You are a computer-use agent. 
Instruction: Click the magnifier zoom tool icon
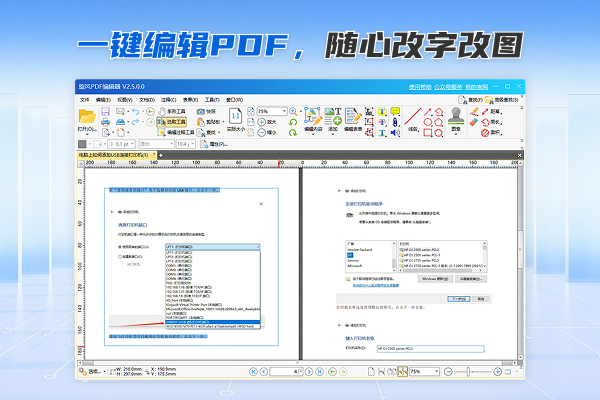(293, 111)
